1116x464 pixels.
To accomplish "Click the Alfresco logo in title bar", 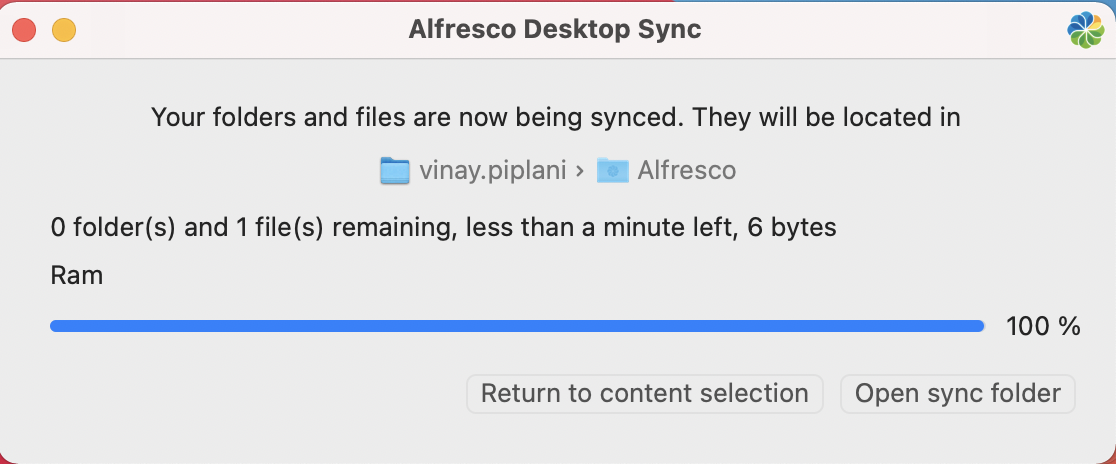I will pos(1085,30).
